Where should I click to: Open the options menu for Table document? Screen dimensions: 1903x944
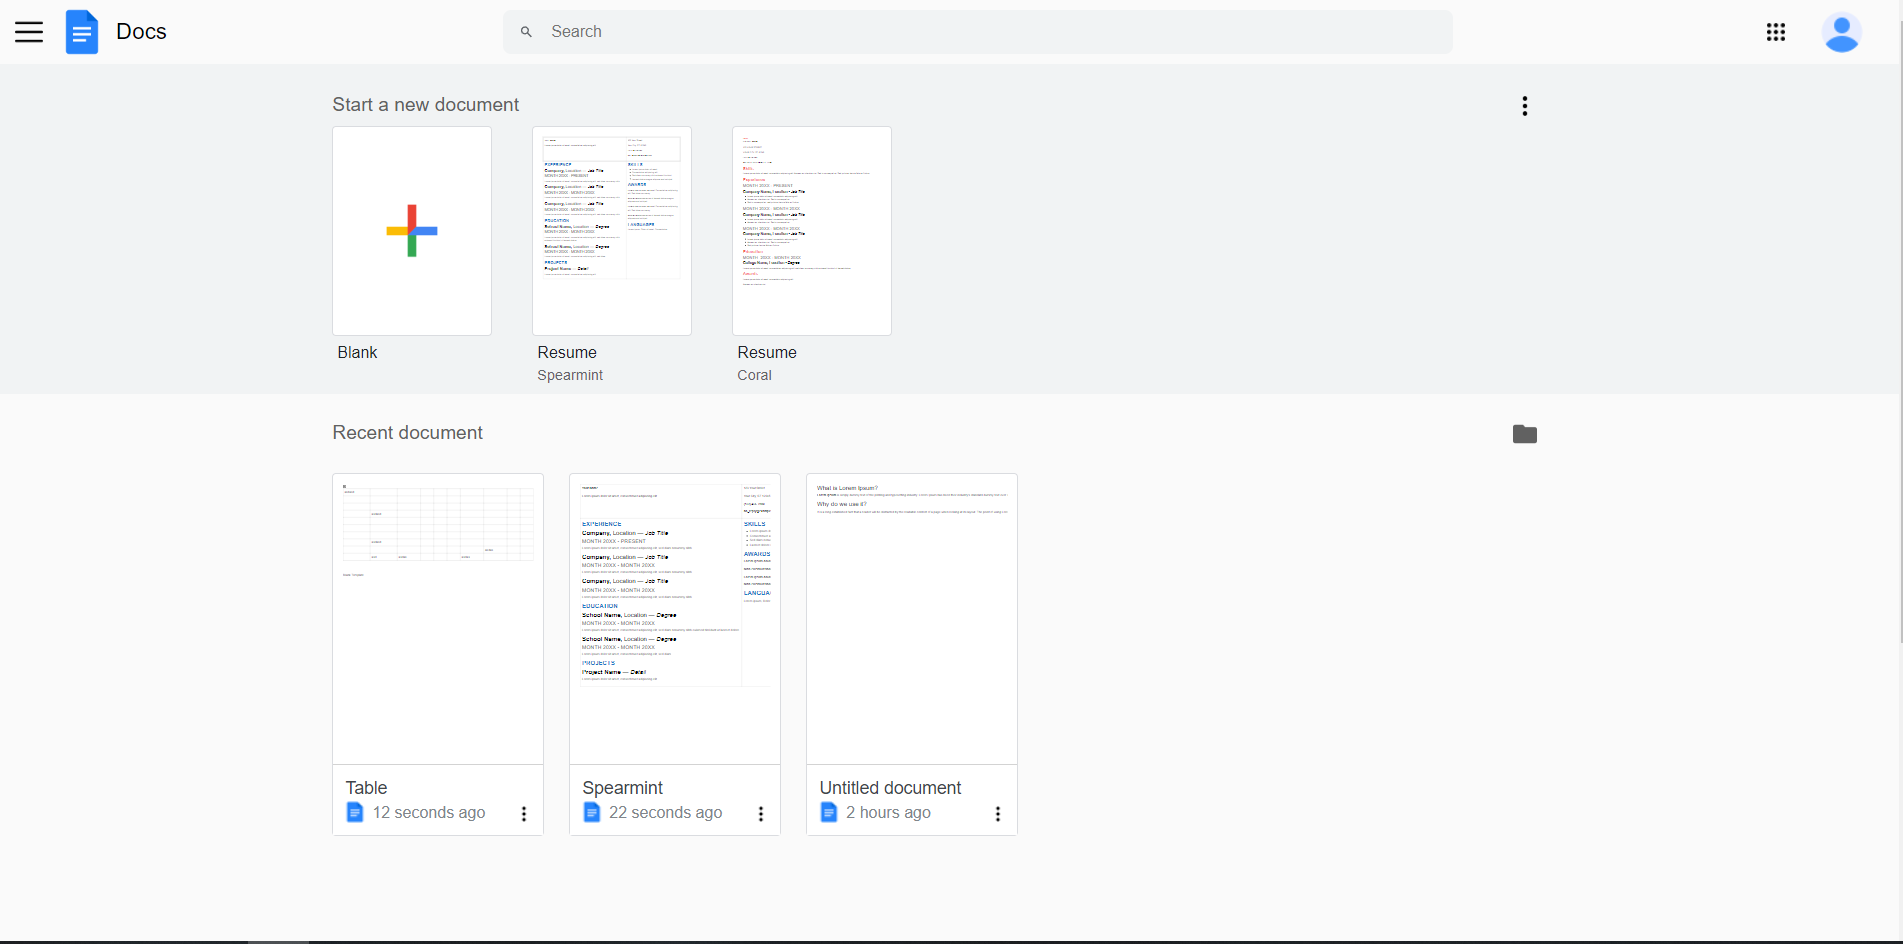523,813
